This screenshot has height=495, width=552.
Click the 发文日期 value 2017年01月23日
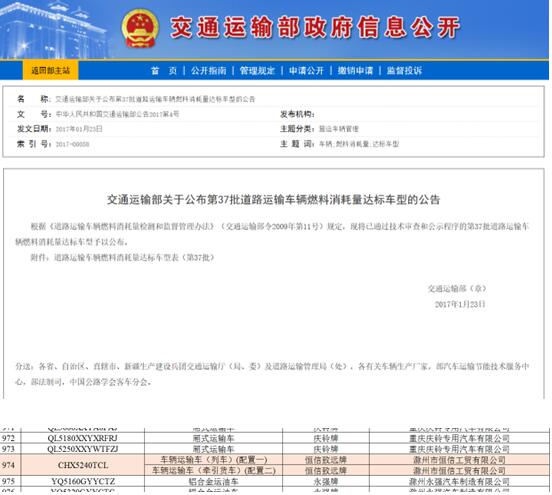point(79,129)
